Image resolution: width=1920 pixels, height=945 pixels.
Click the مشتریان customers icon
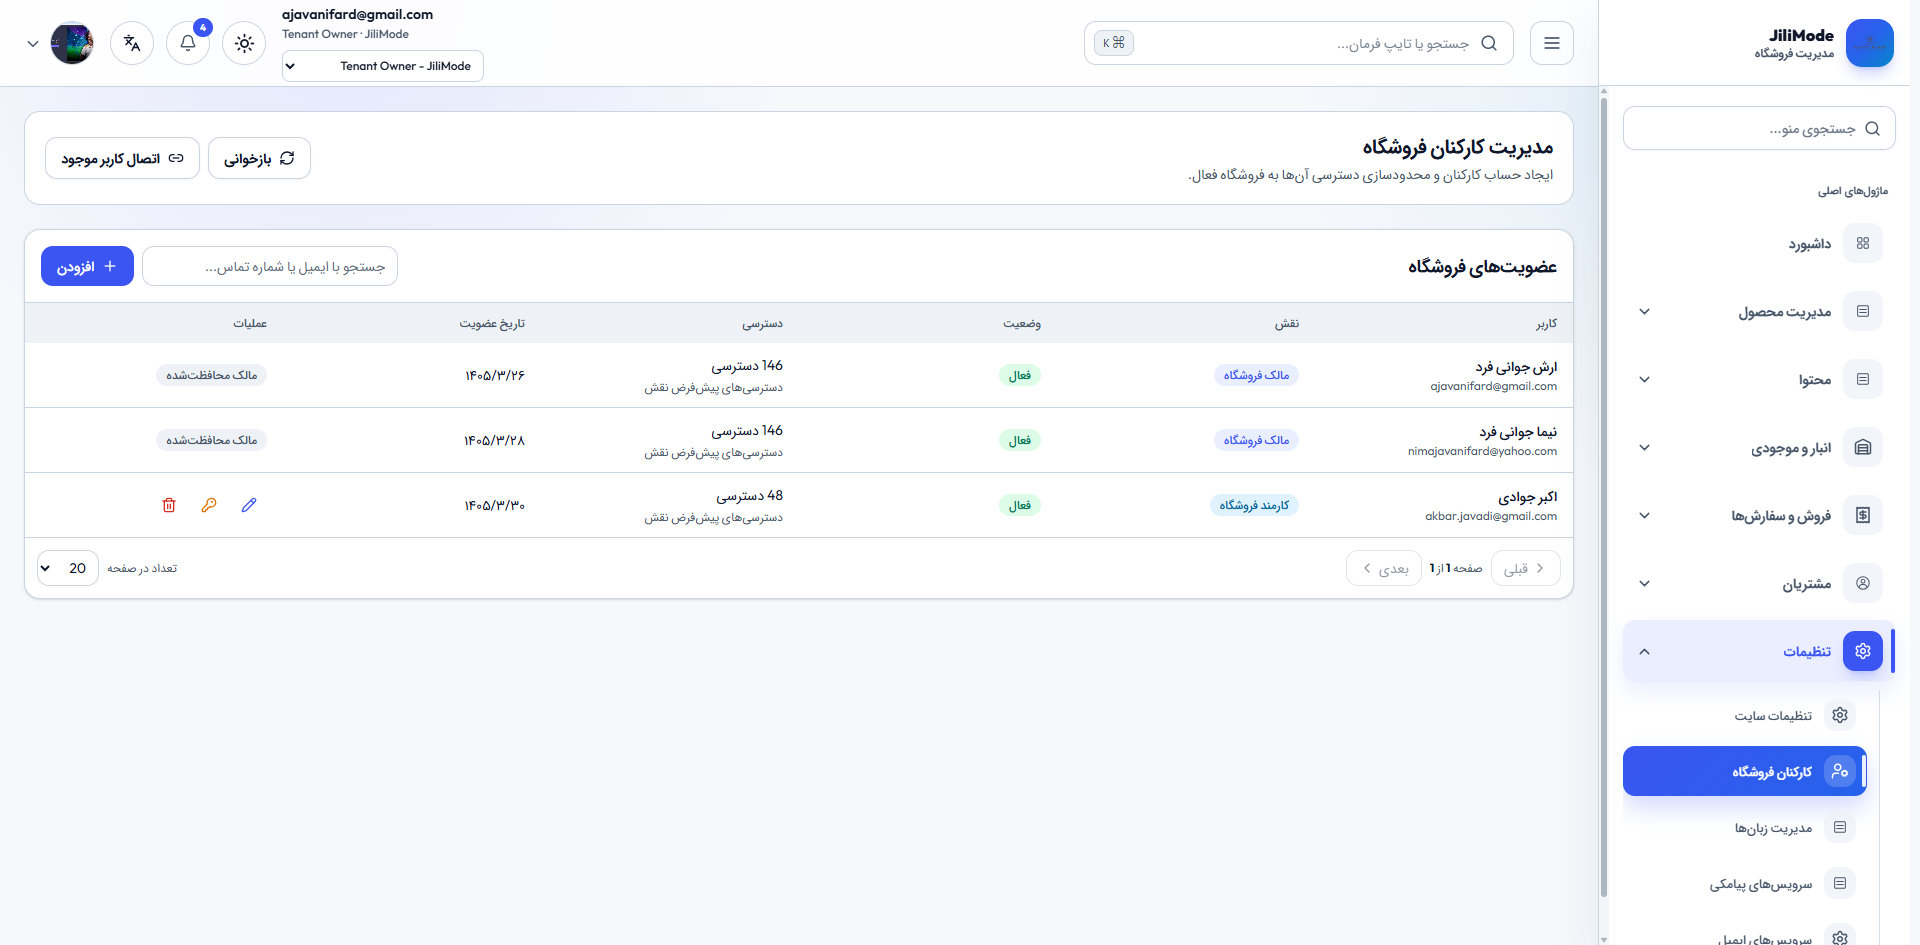pyautogui.click(x=1863, y=583)
